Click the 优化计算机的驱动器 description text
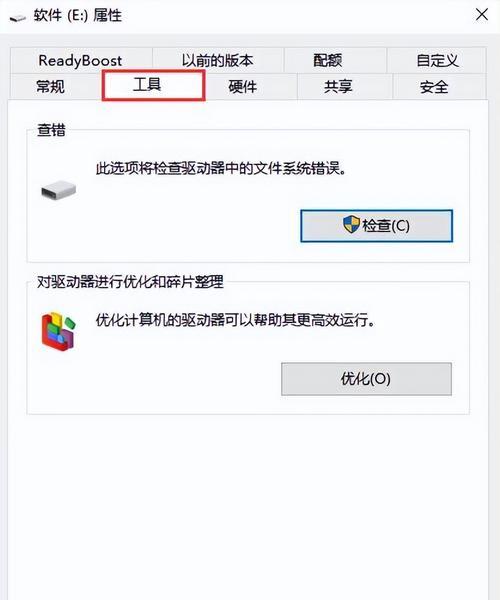 coord(235,320)
